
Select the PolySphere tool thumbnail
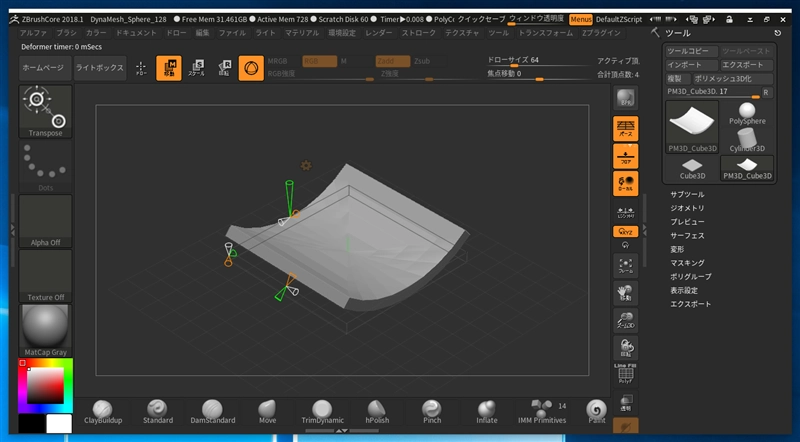point(747,113)
